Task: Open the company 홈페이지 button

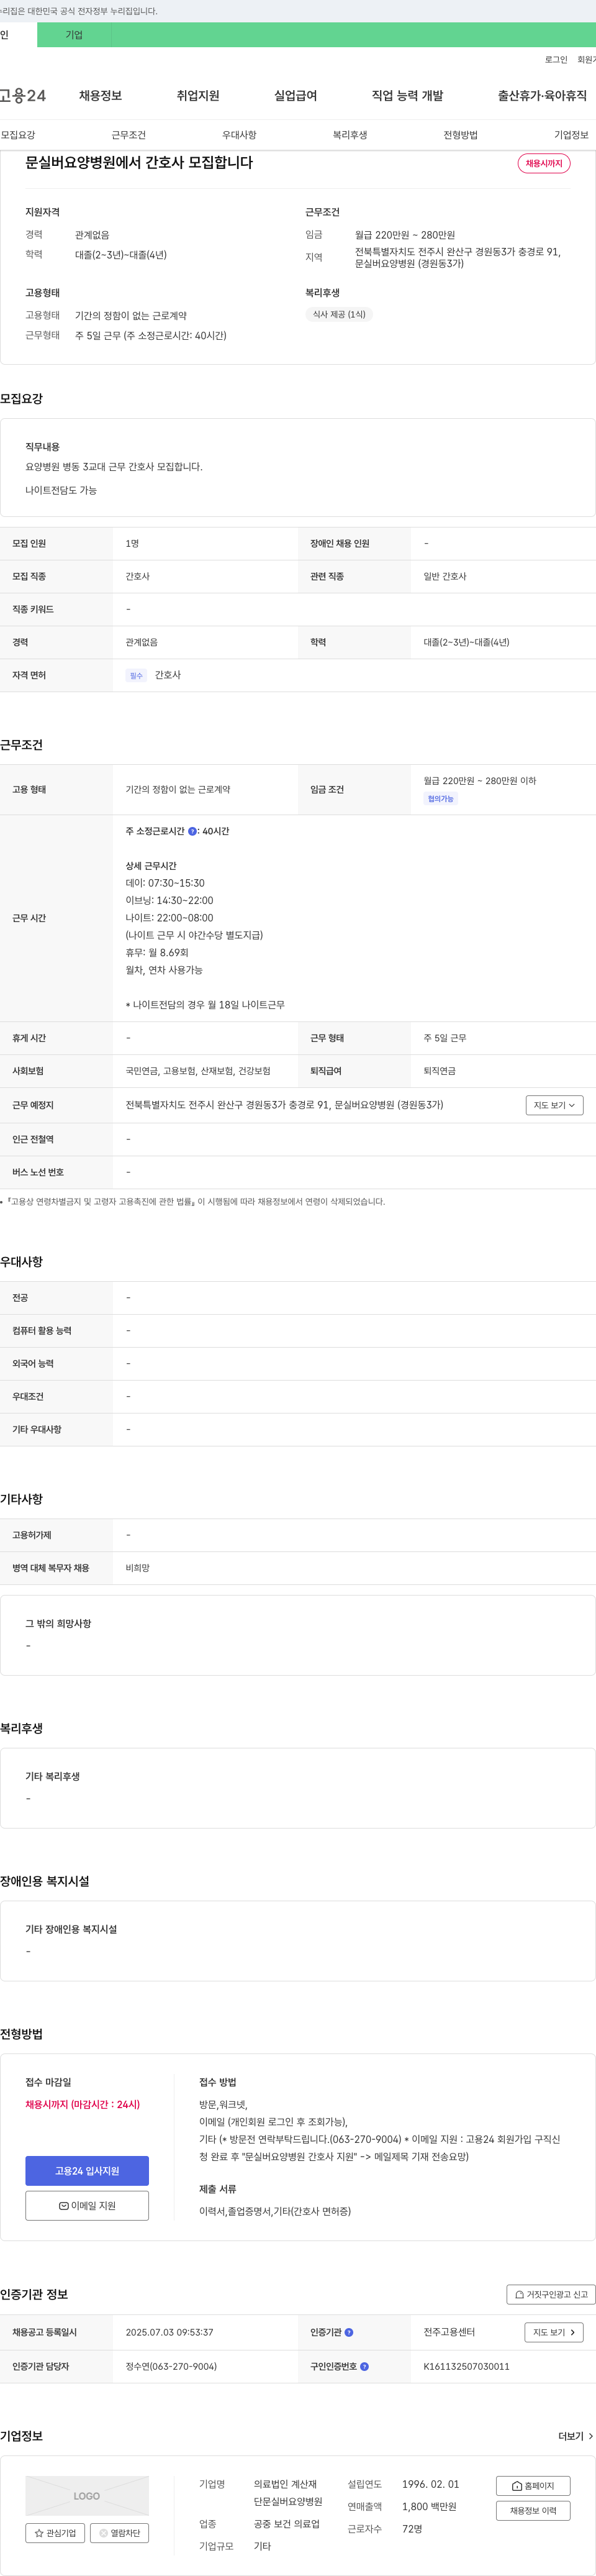Action: pos(533,2485)
